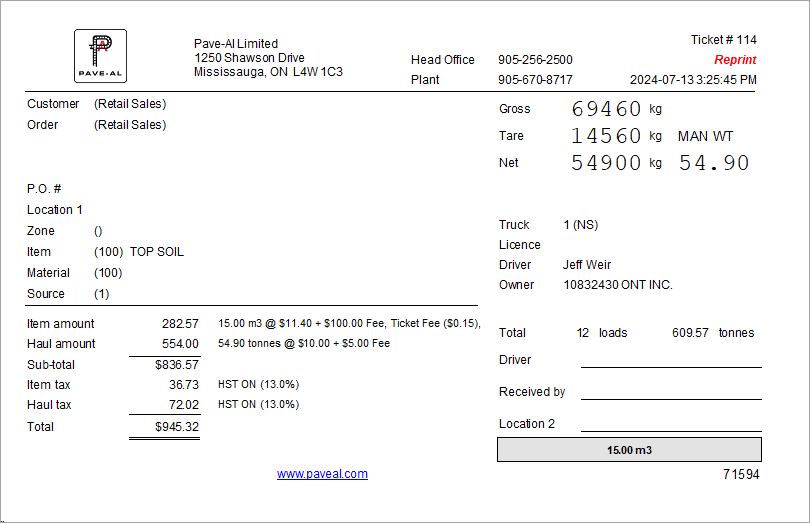
Task: Open the www.paveal.com link
Action: (322, 474)
